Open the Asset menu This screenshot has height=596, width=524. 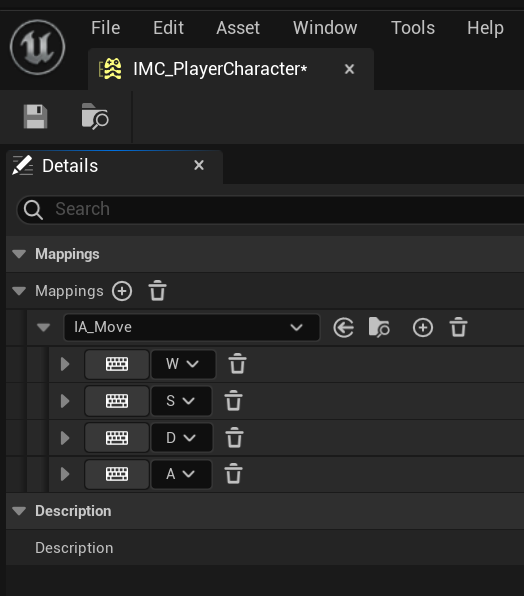click(238, 28)
